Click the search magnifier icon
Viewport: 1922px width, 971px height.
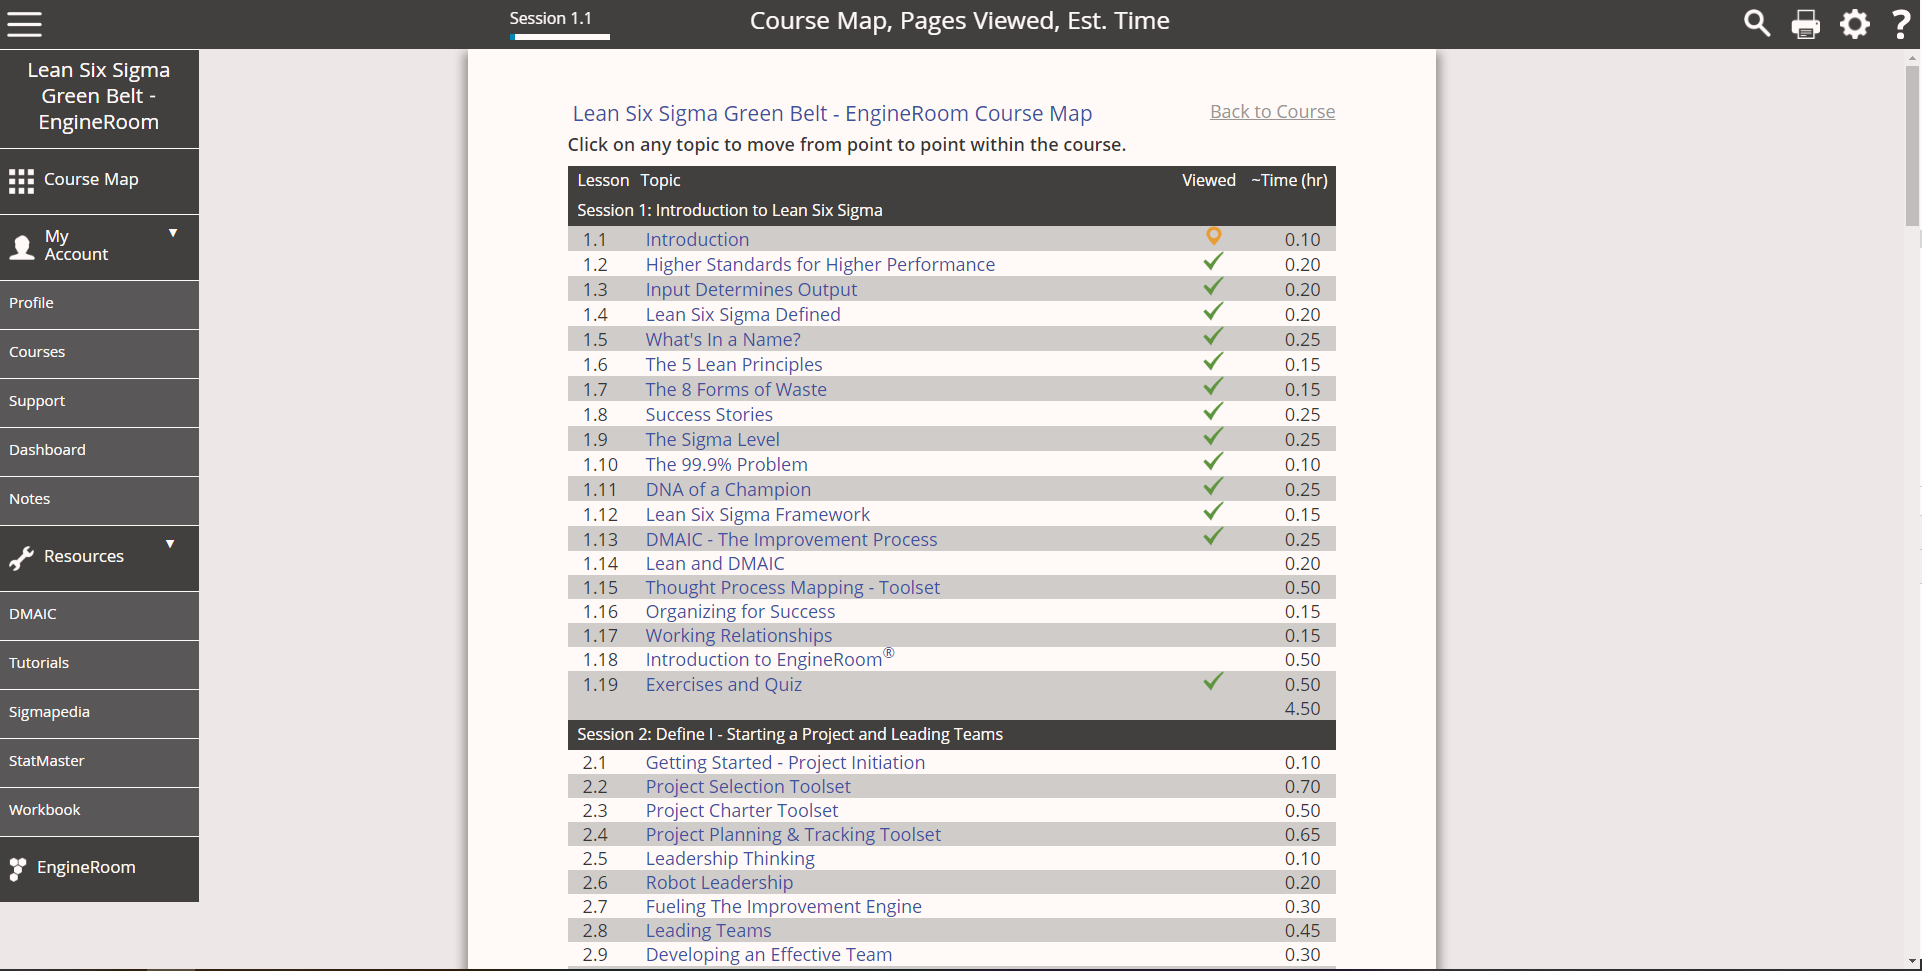1757,23
